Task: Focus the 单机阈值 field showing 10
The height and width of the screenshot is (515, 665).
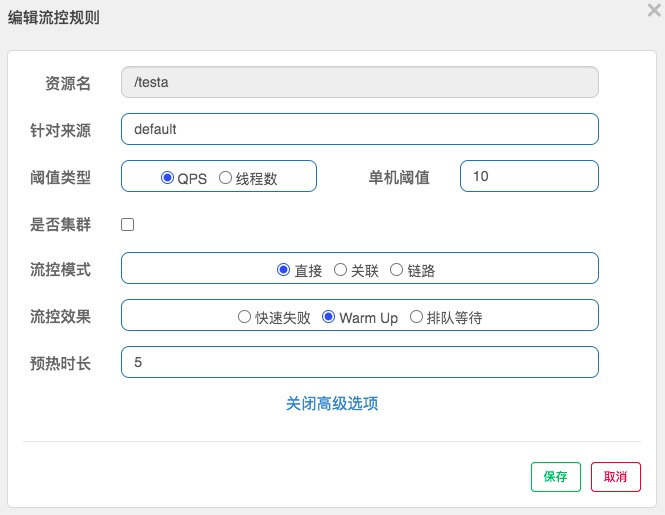Action: point(529,176)
